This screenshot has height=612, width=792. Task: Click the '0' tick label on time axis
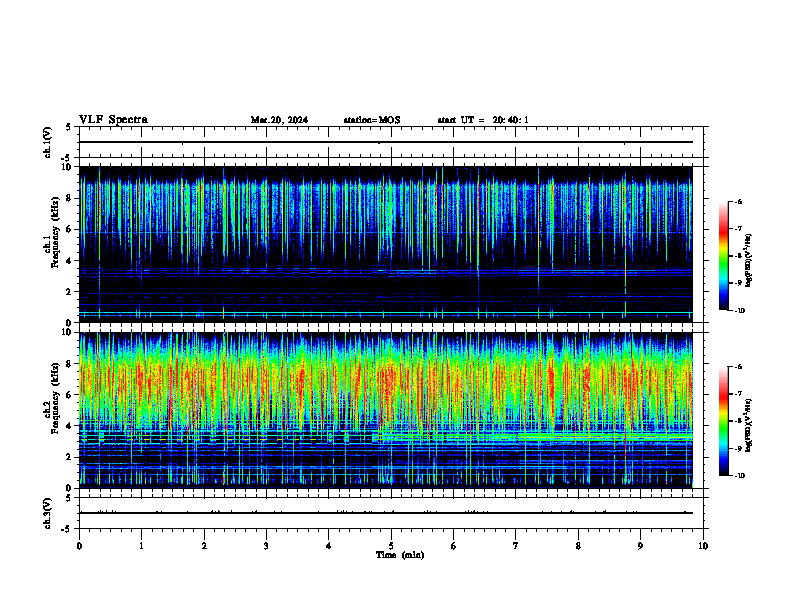click(x=79, y=546)
